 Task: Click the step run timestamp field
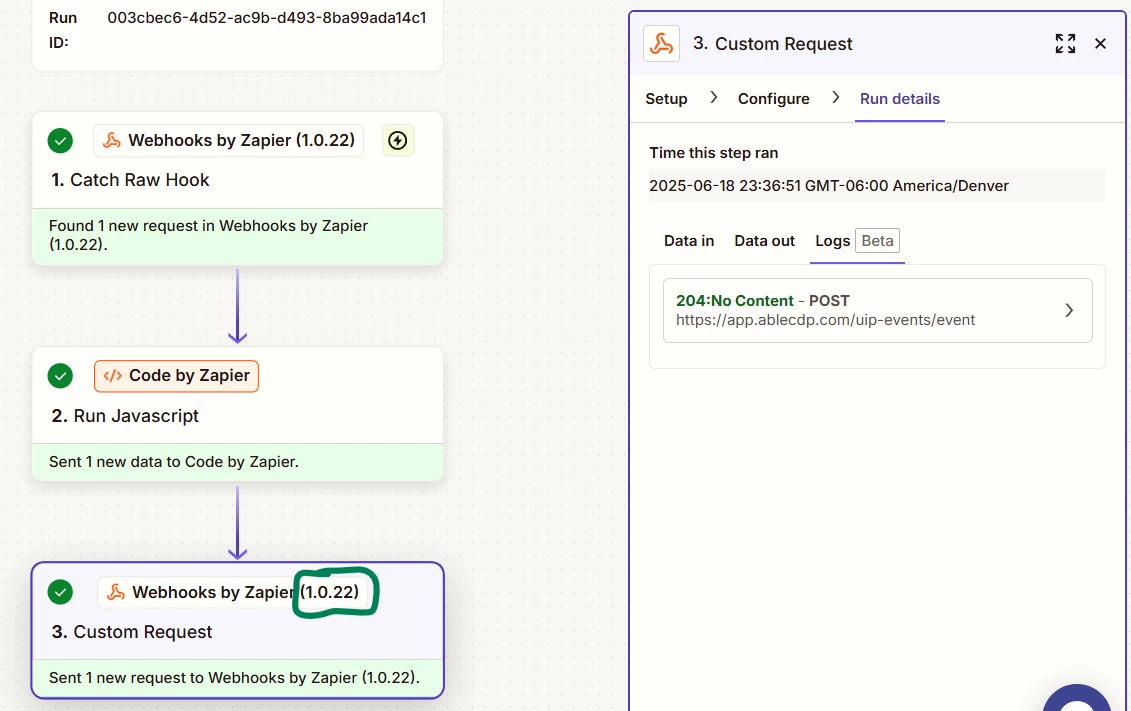(x=876, y=185)
